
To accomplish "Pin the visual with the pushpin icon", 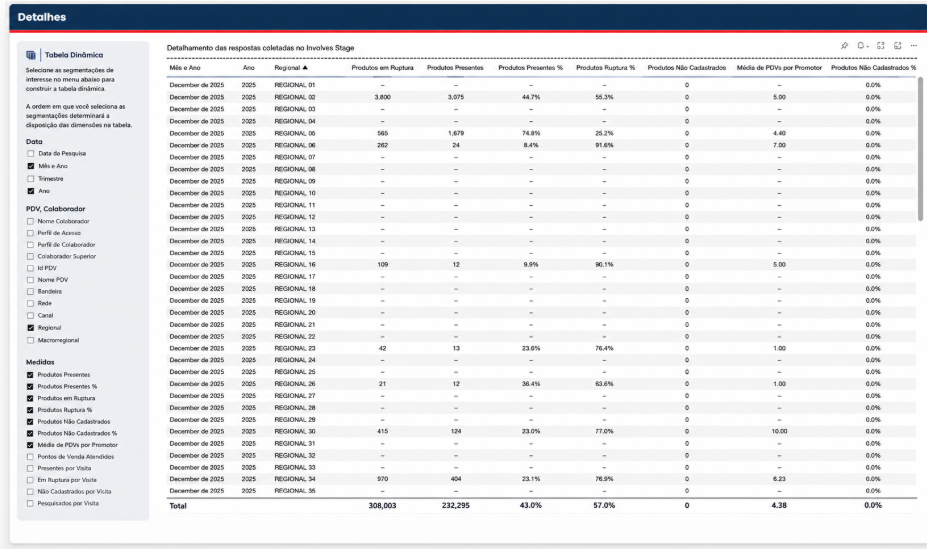I will click(x=844, y=46).
